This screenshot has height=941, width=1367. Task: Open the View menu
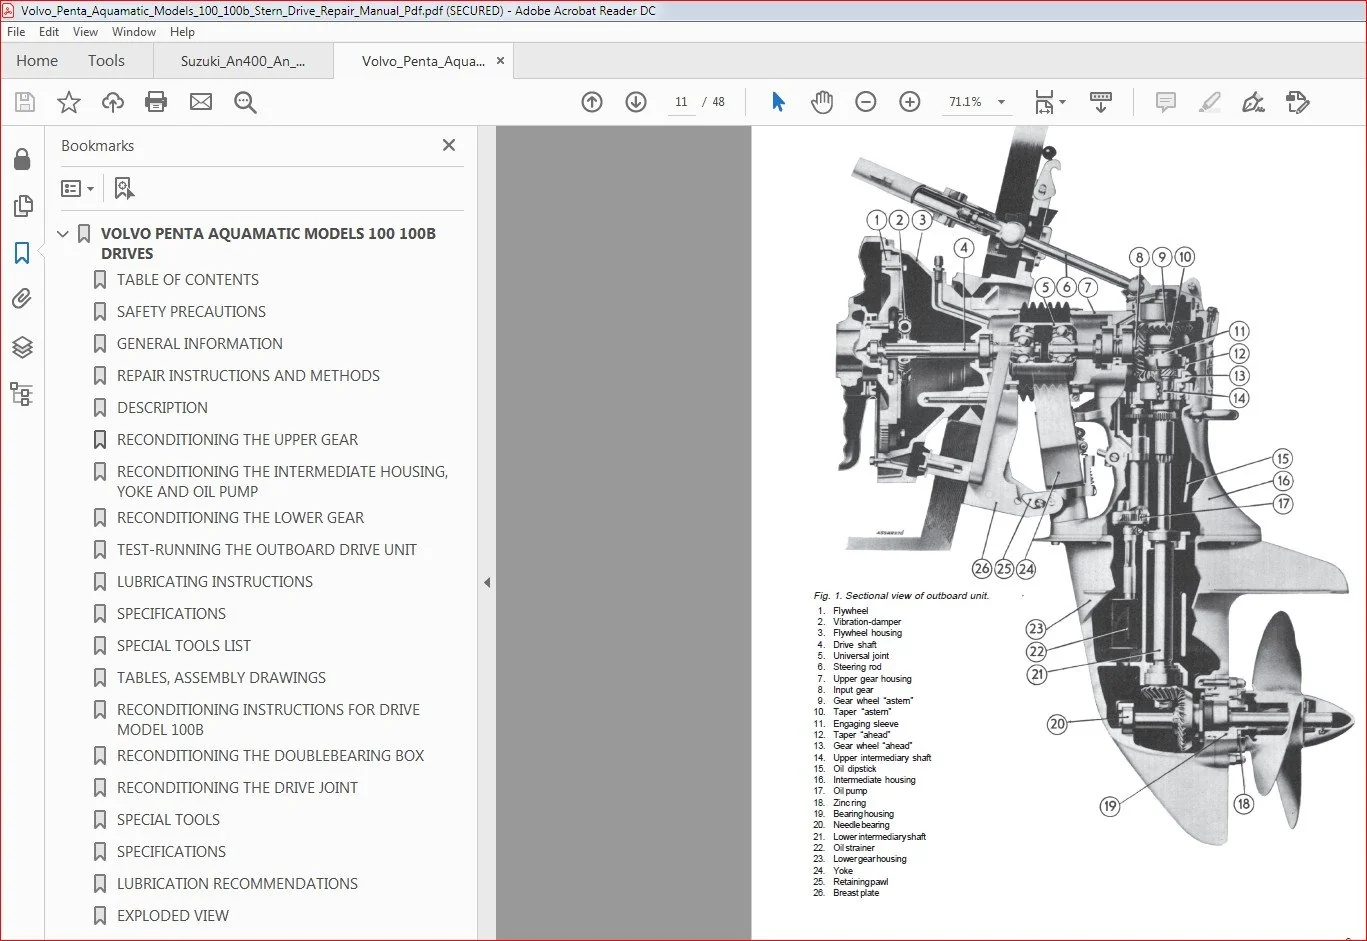(x=86, y=32)
